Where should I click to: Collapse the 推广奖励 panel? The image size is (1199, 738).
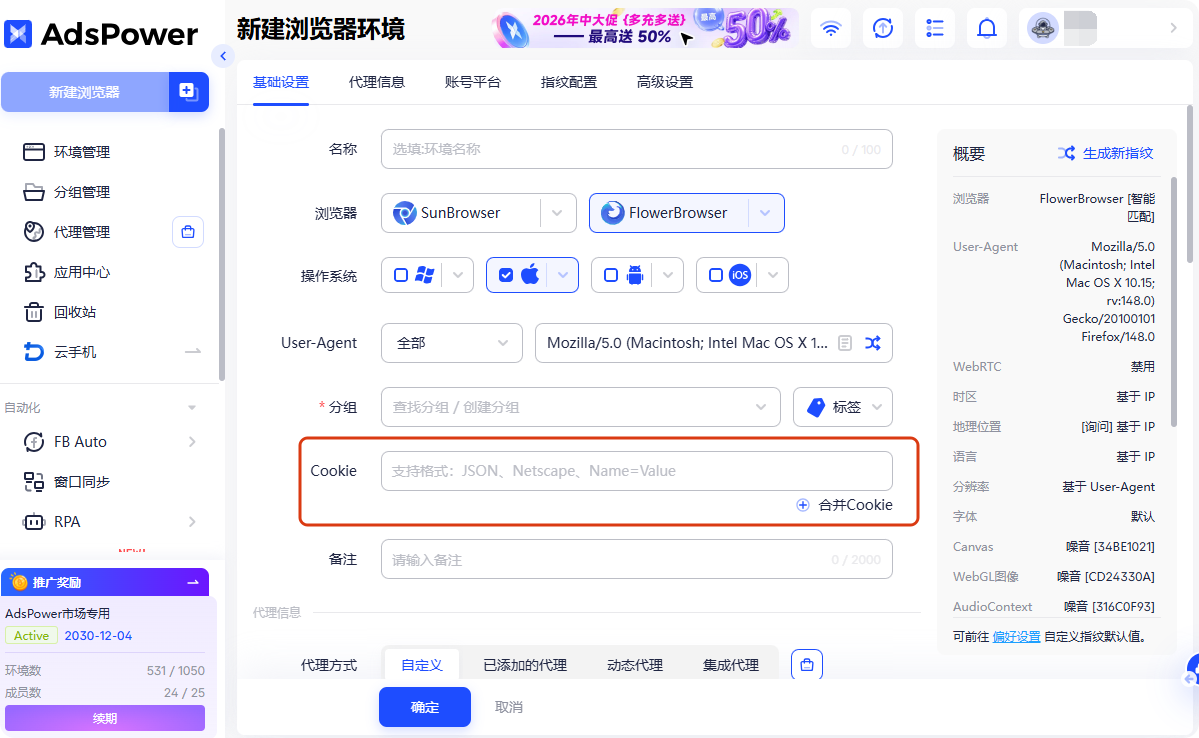[193, 583]
